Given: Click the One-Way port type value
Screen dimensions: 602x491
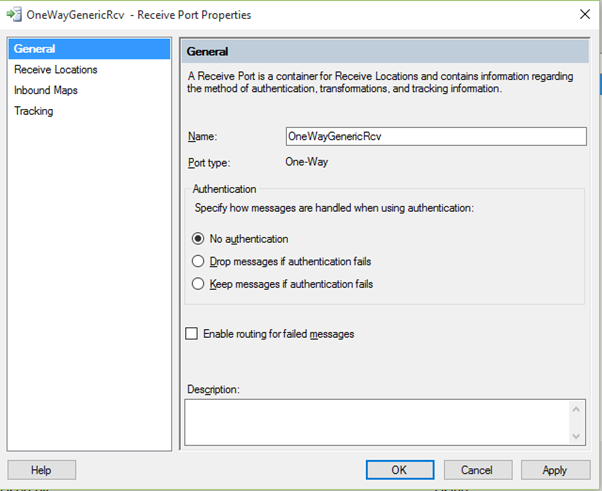Looking at the screenshot, I should 307,162.
